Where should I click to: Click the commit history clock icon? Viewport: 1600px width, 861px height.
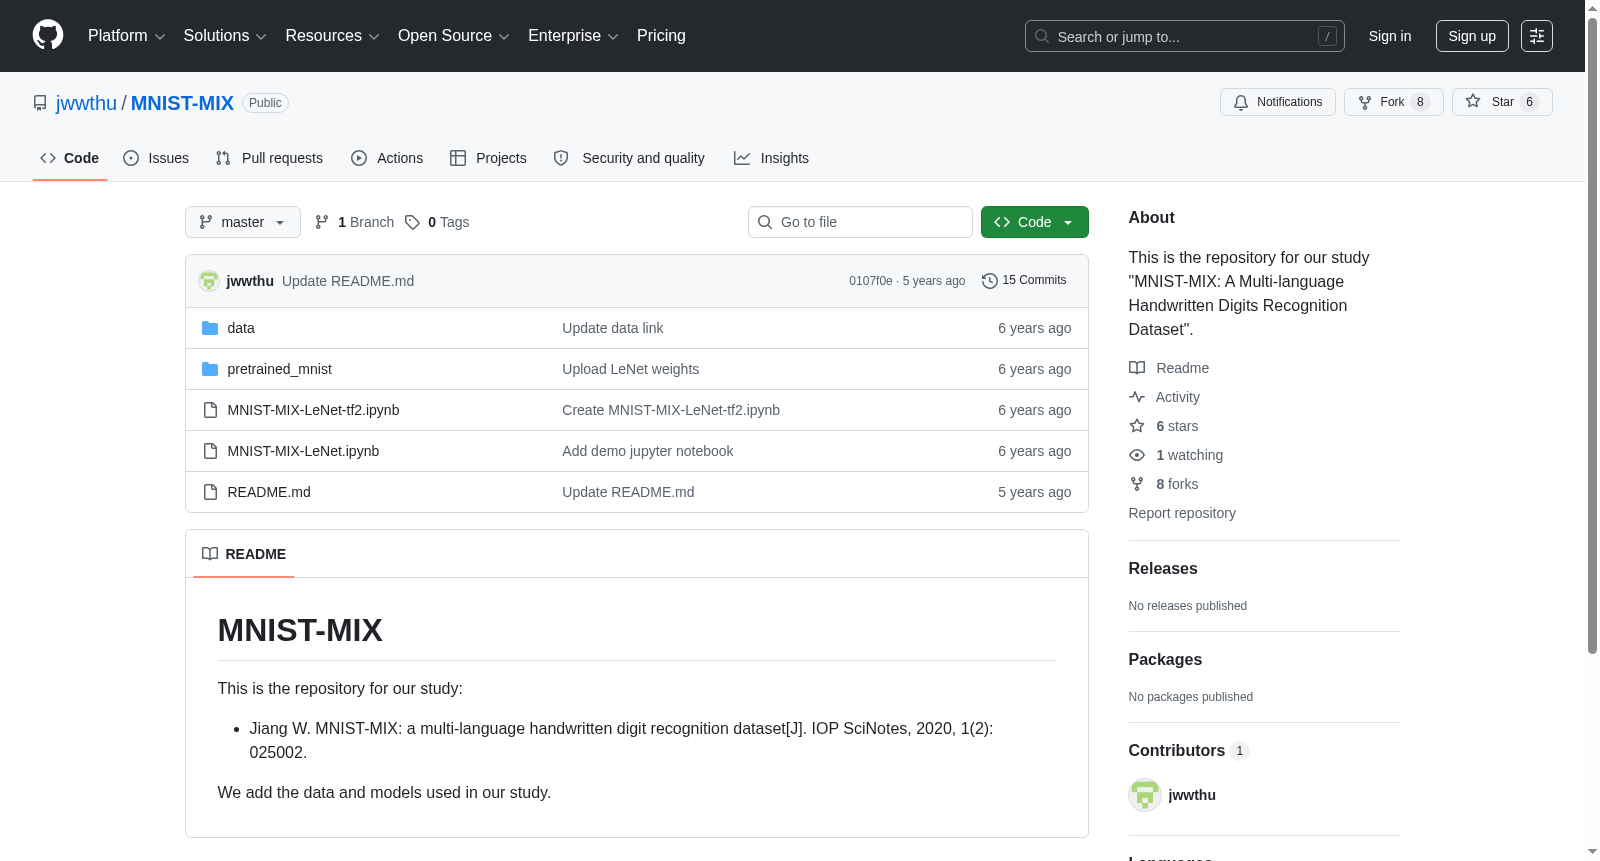990,281
